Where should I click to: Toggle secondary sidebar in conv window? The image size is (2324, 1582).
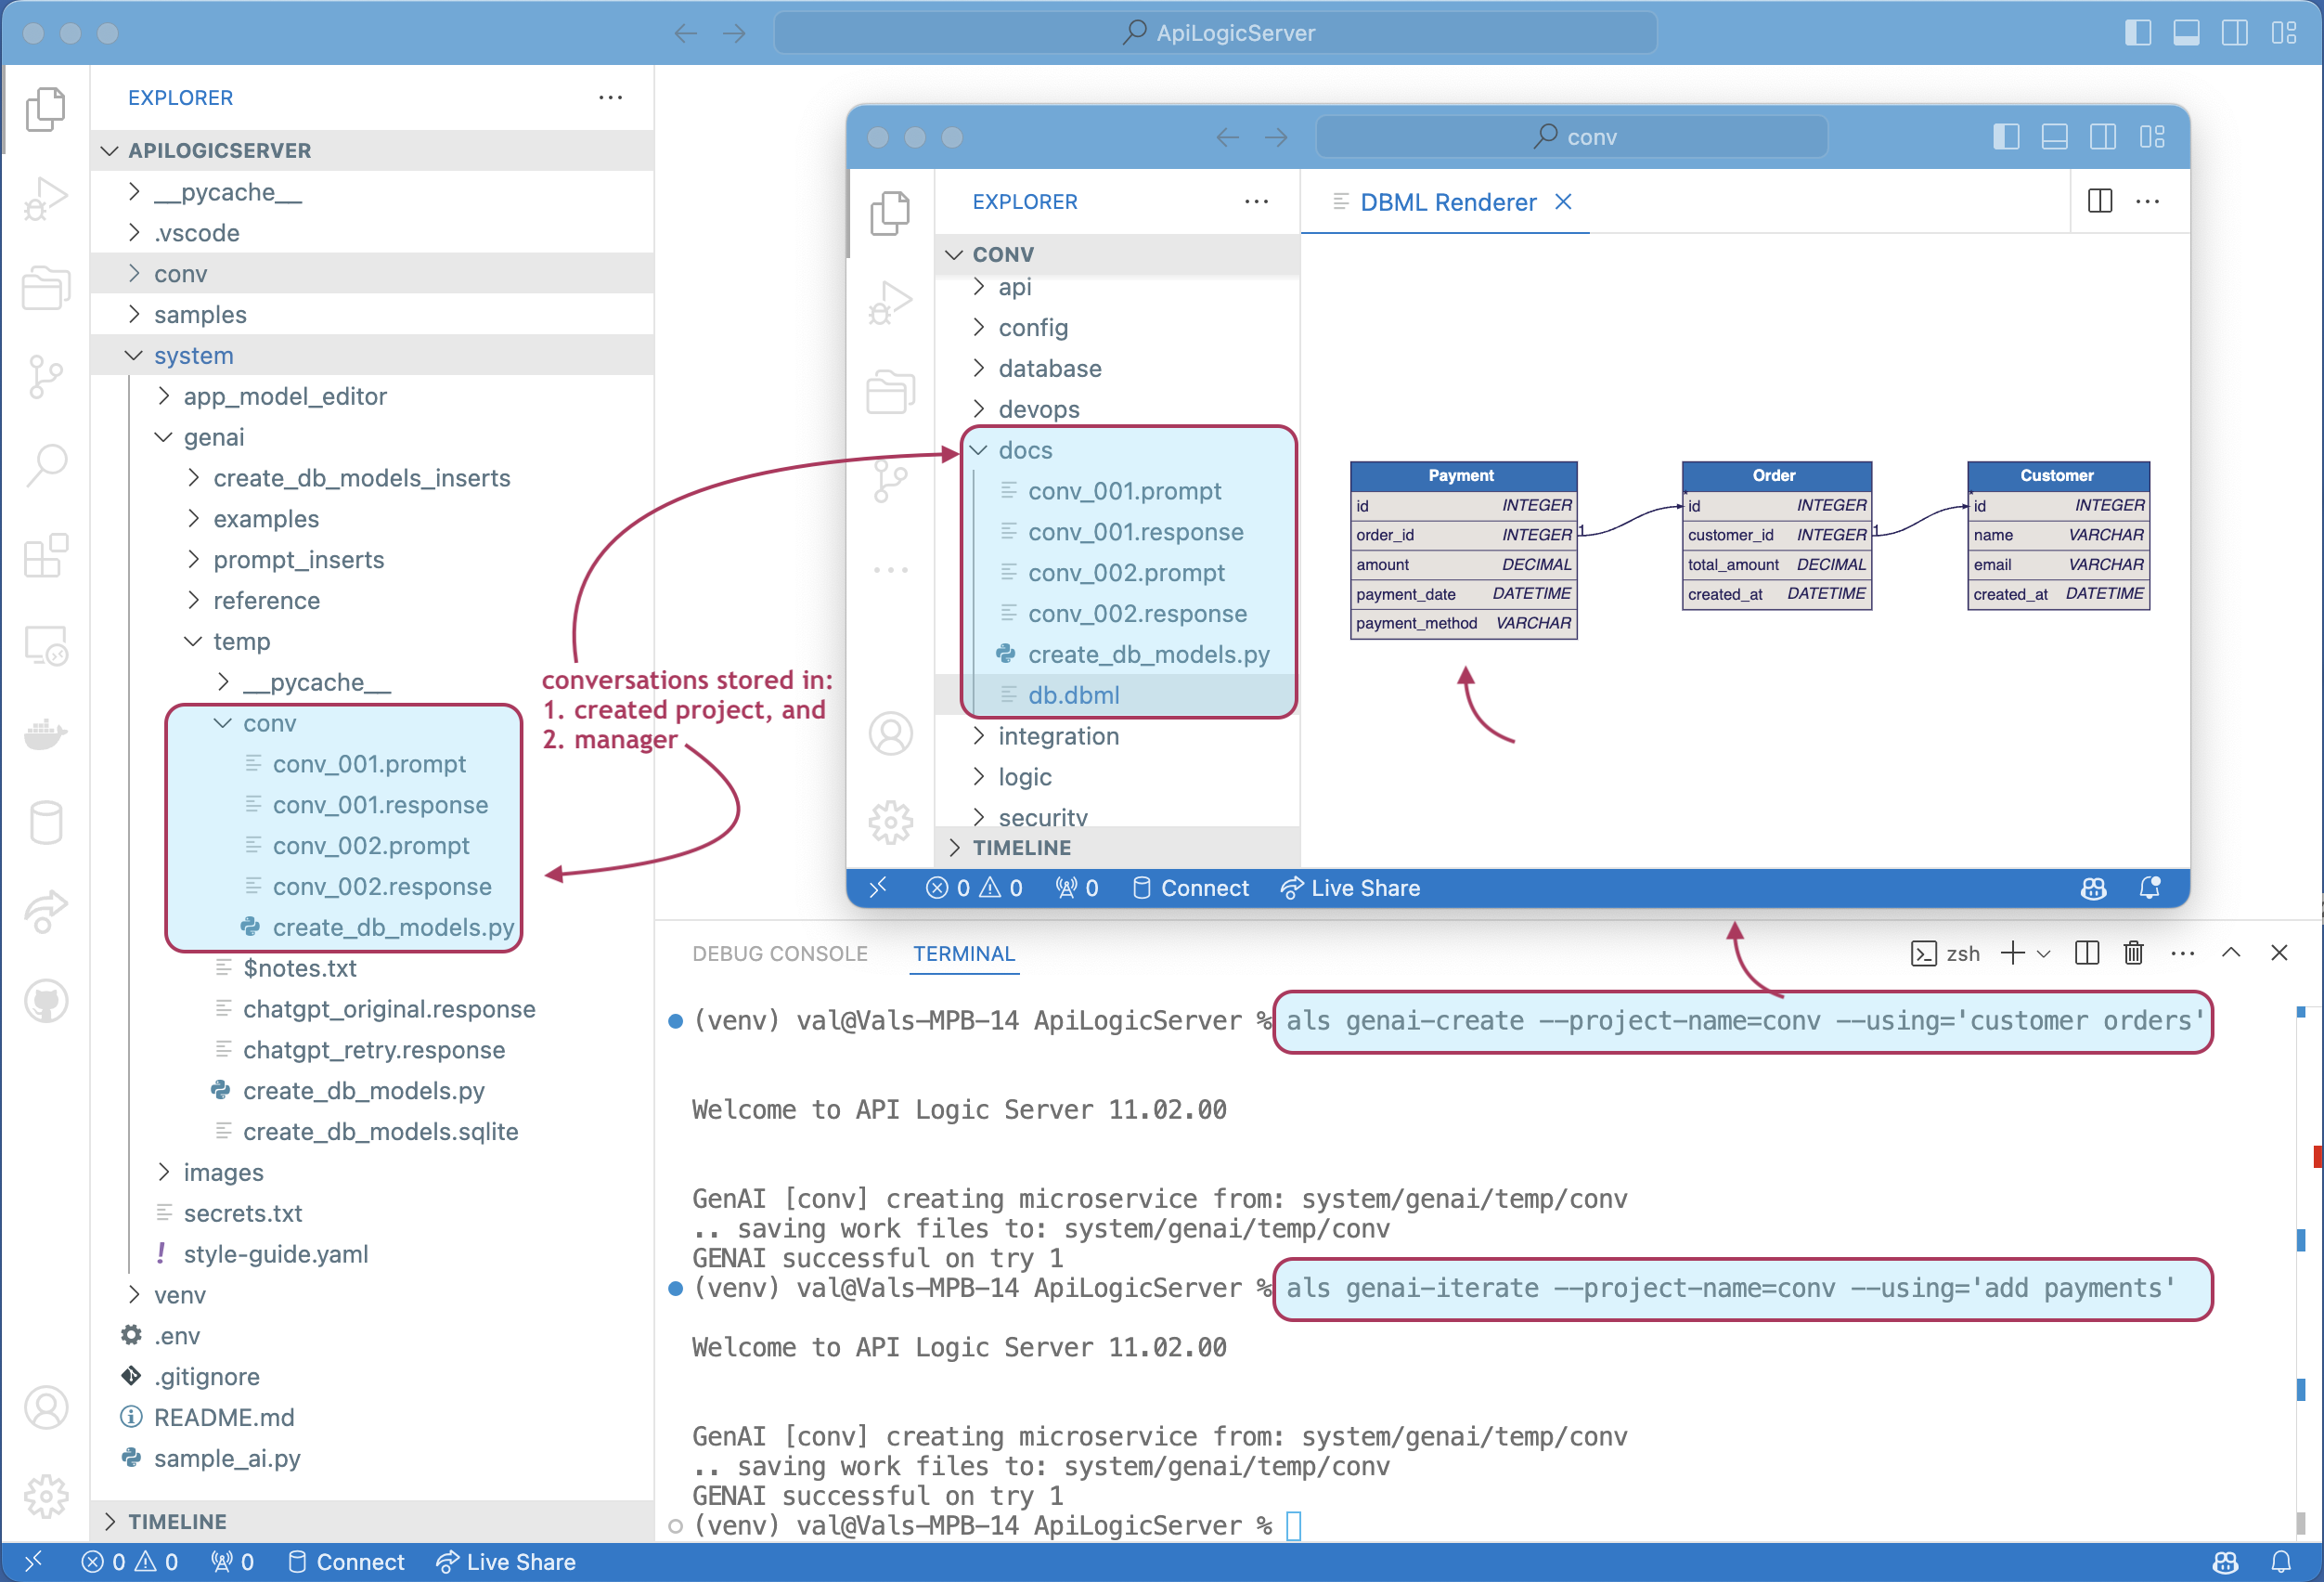[x=2103, y=137]
